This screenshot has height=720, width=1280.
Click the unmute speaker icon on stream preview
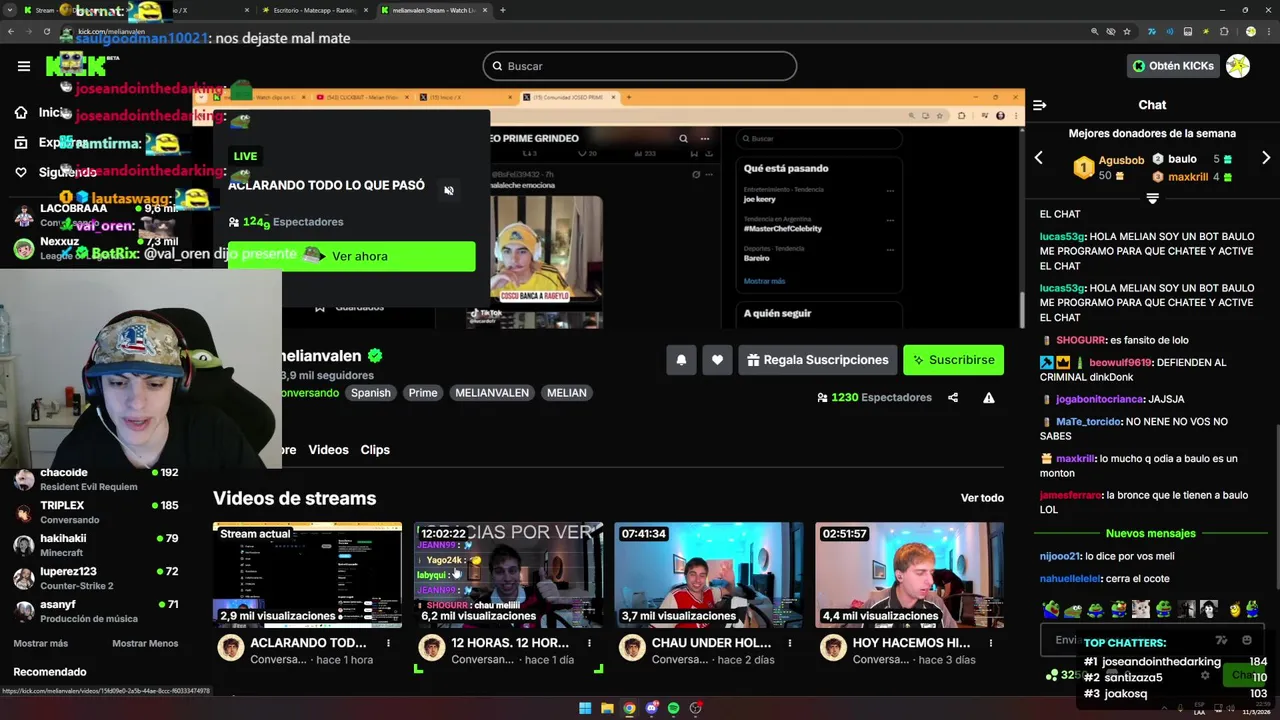coord(449,191)
